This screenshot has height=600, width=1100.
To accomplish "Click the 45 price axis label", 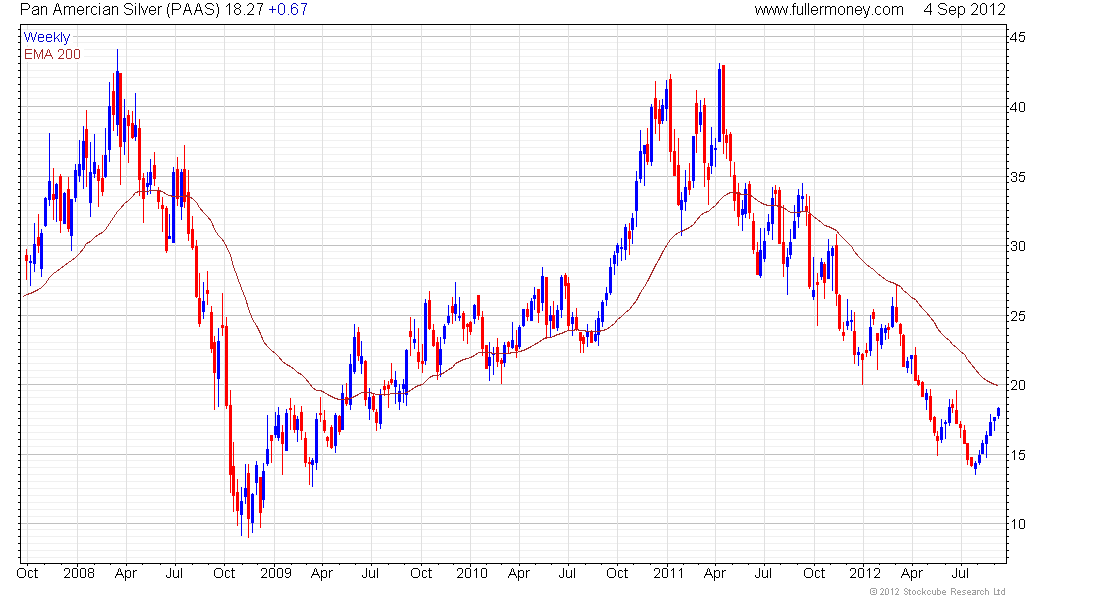I will pyautogui.click(x=1016, y=38).
